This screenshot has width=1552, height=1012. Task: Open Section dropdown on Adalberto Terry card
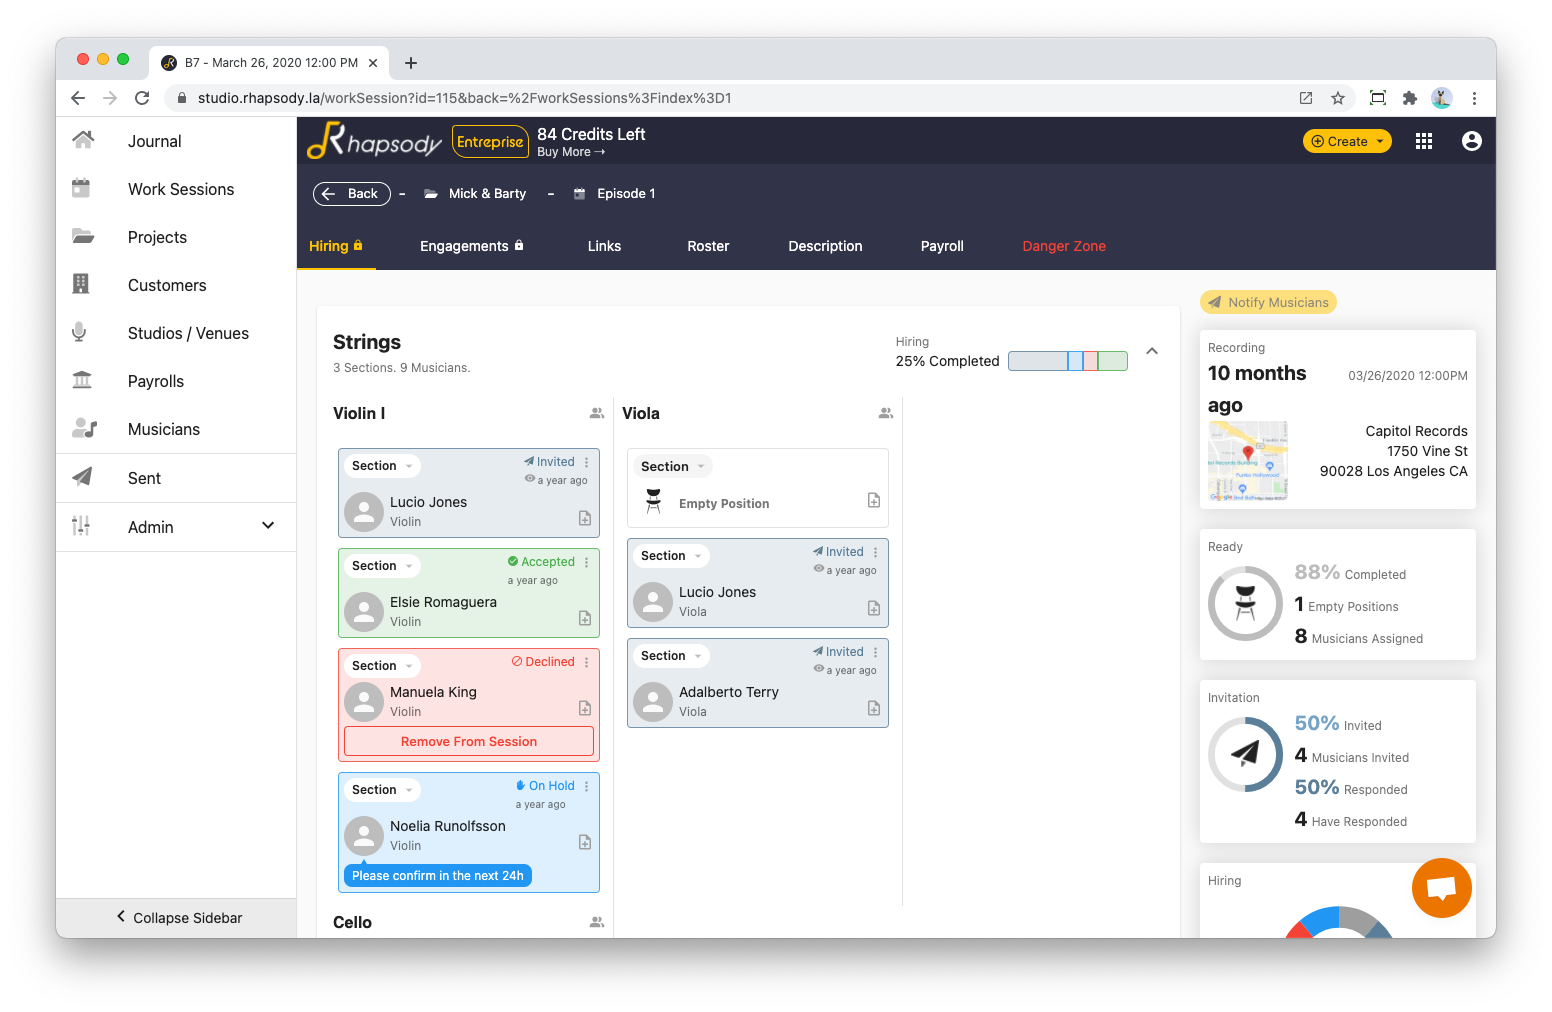[670, 656]
